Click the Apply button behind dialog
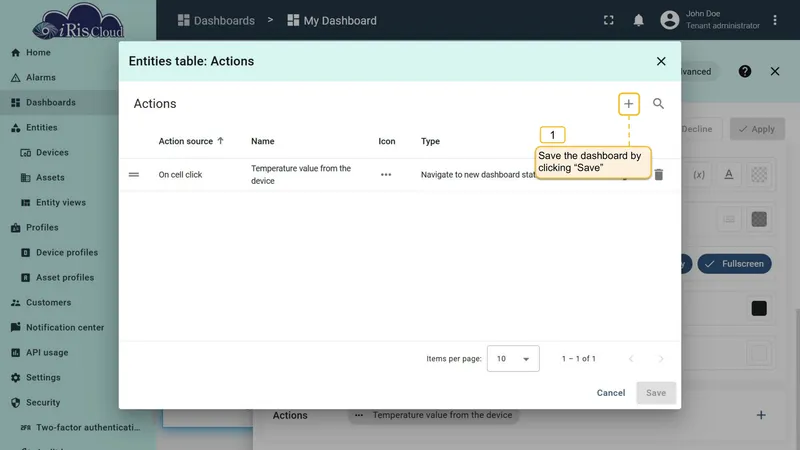 (757, 129)
